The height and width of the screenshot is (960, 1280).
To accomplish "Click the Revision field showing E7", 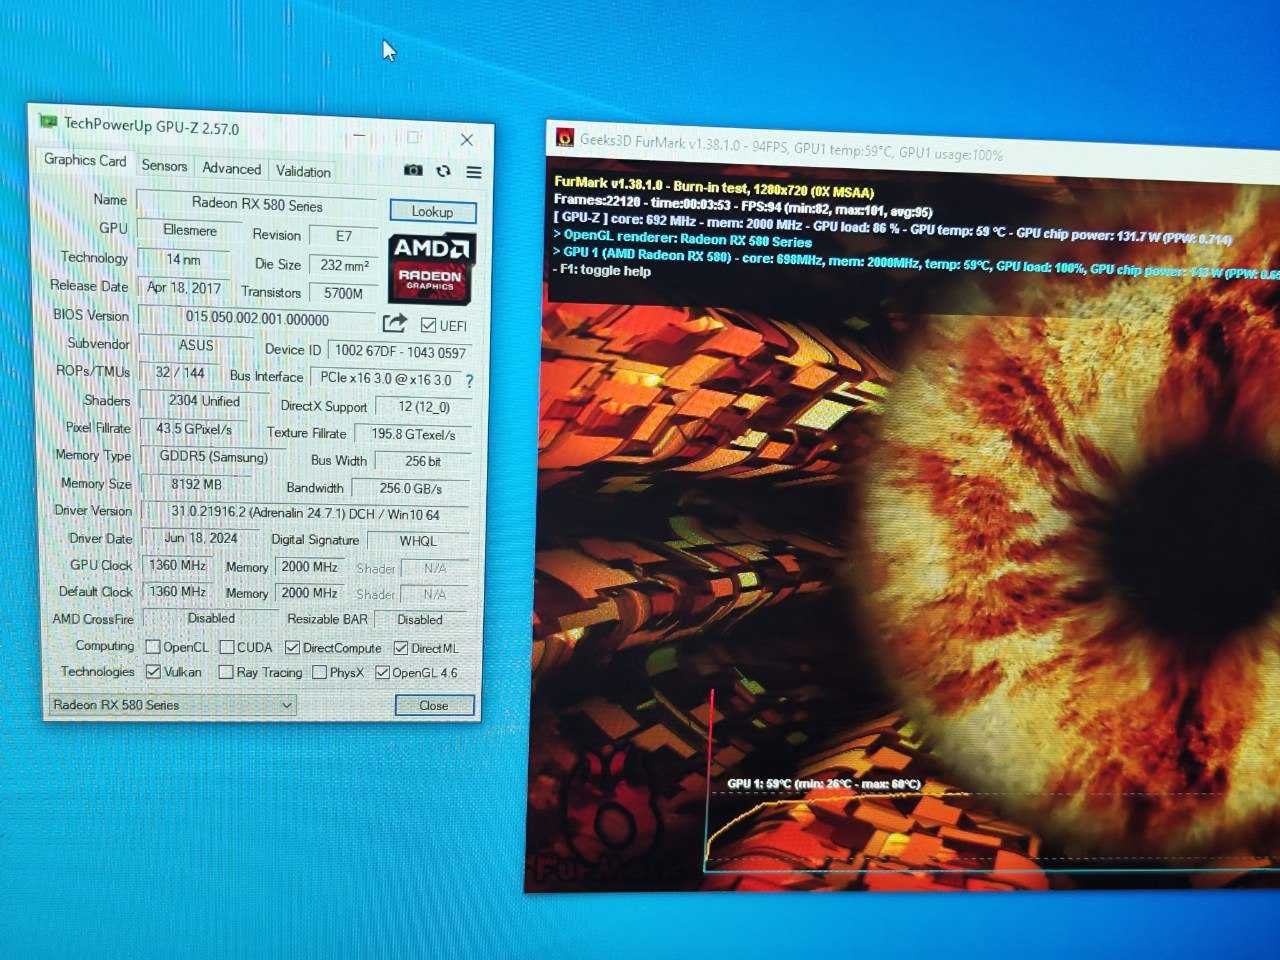I will (343, 236).
